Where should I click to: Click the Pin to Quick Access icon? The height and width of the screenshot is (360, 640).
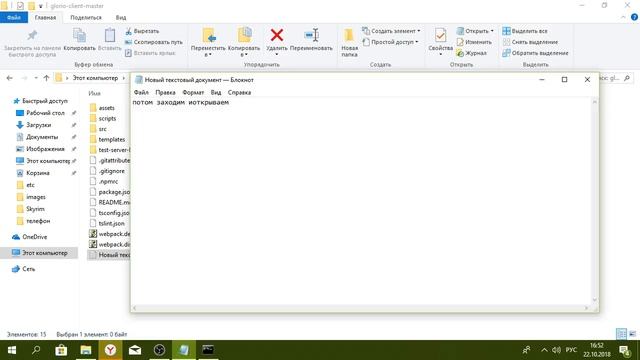[x=32, y=35]
